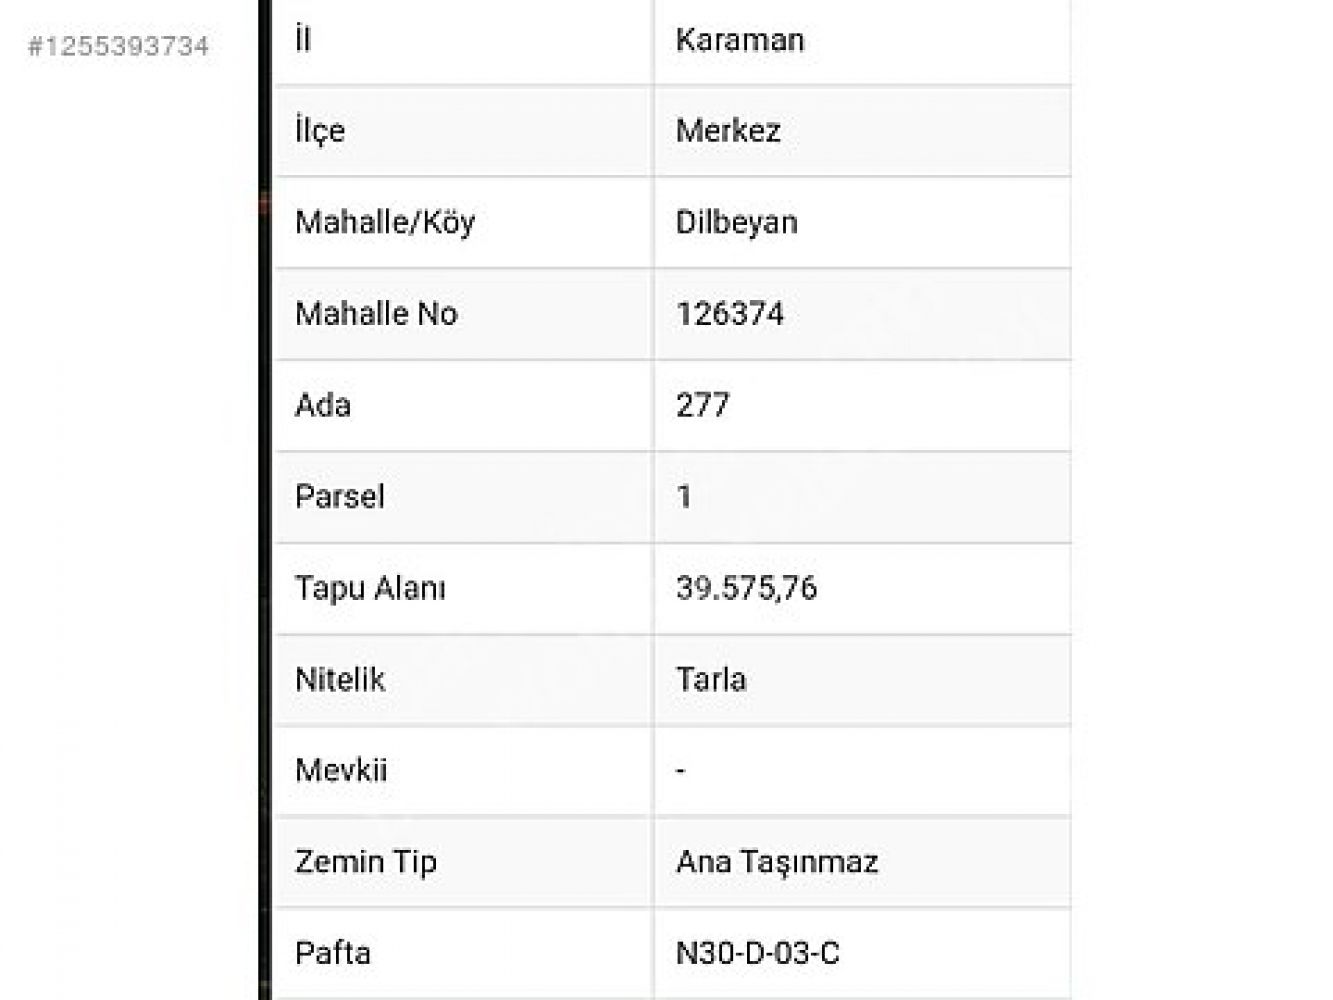The image size is (1333, 1000).
Task: Click the Mevkii row label
Action: coord(341,770)
